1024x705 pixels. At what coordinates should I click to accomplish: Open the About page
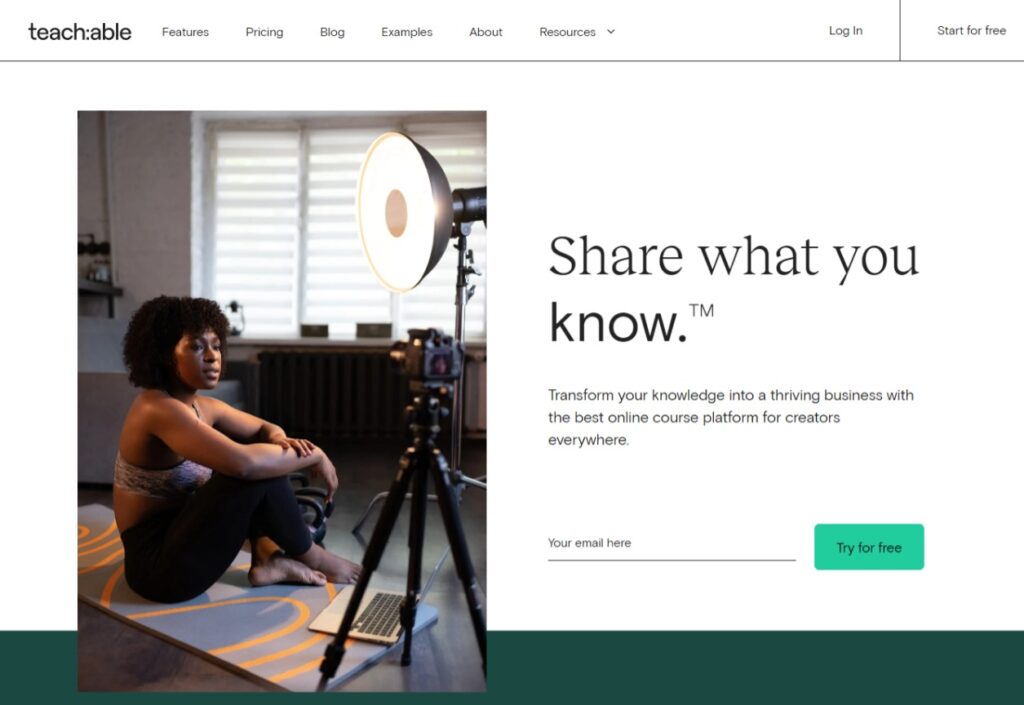pyautogui.click(x=486, y=32)
